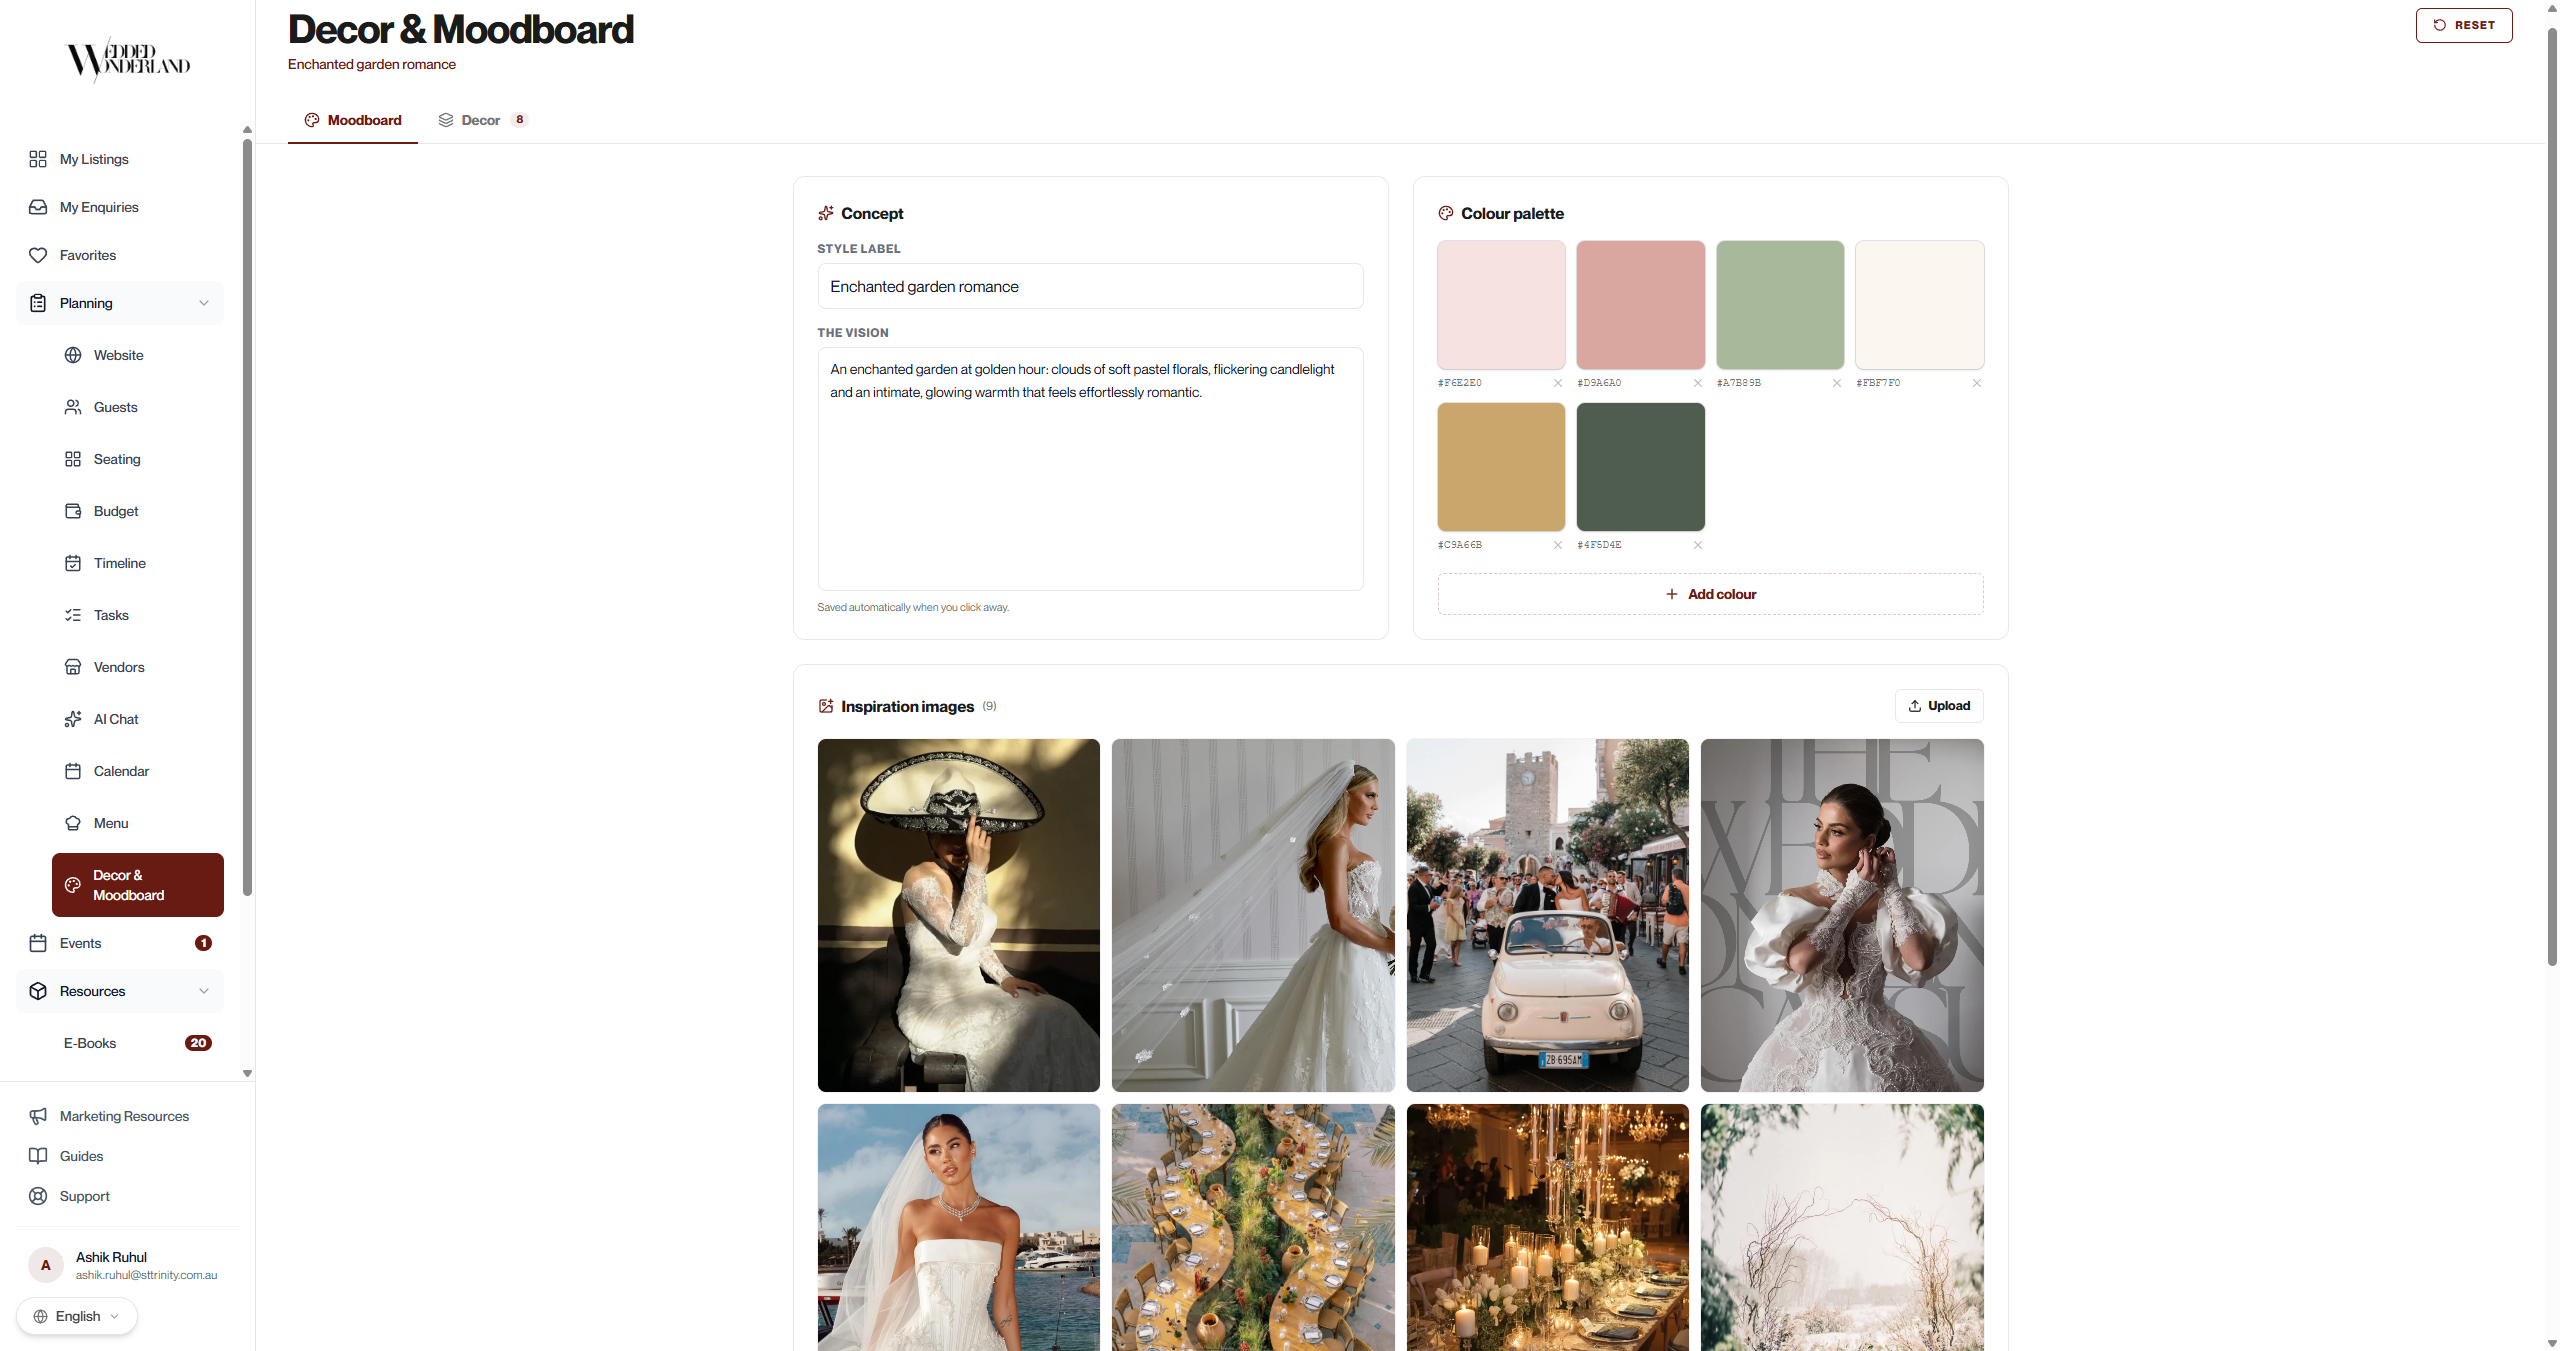This screenshot has height=1351, width=2560.
Task: Click the Add colour button
Action: [1711, 594]
